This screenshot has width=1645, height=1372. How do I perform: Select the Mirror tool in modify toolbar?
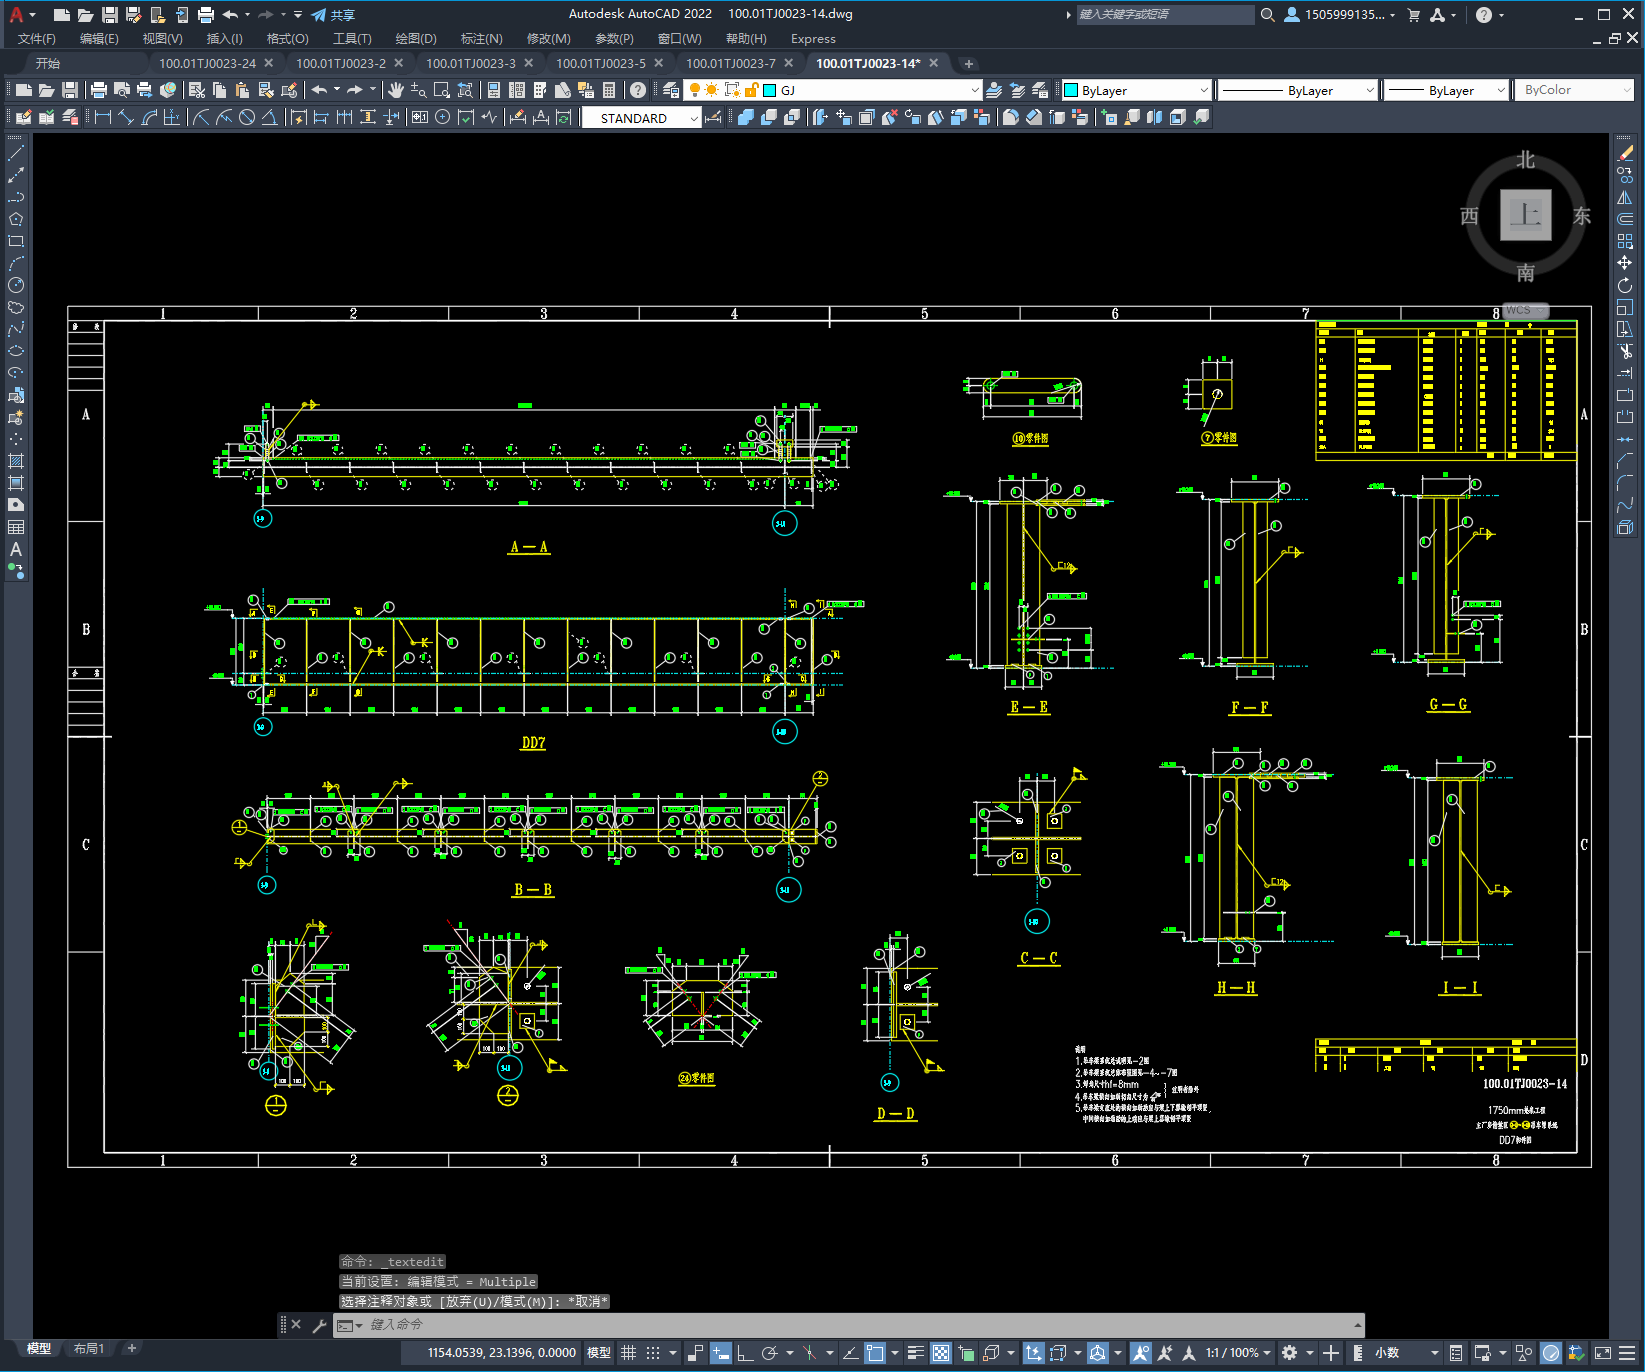click(1625, 197)
